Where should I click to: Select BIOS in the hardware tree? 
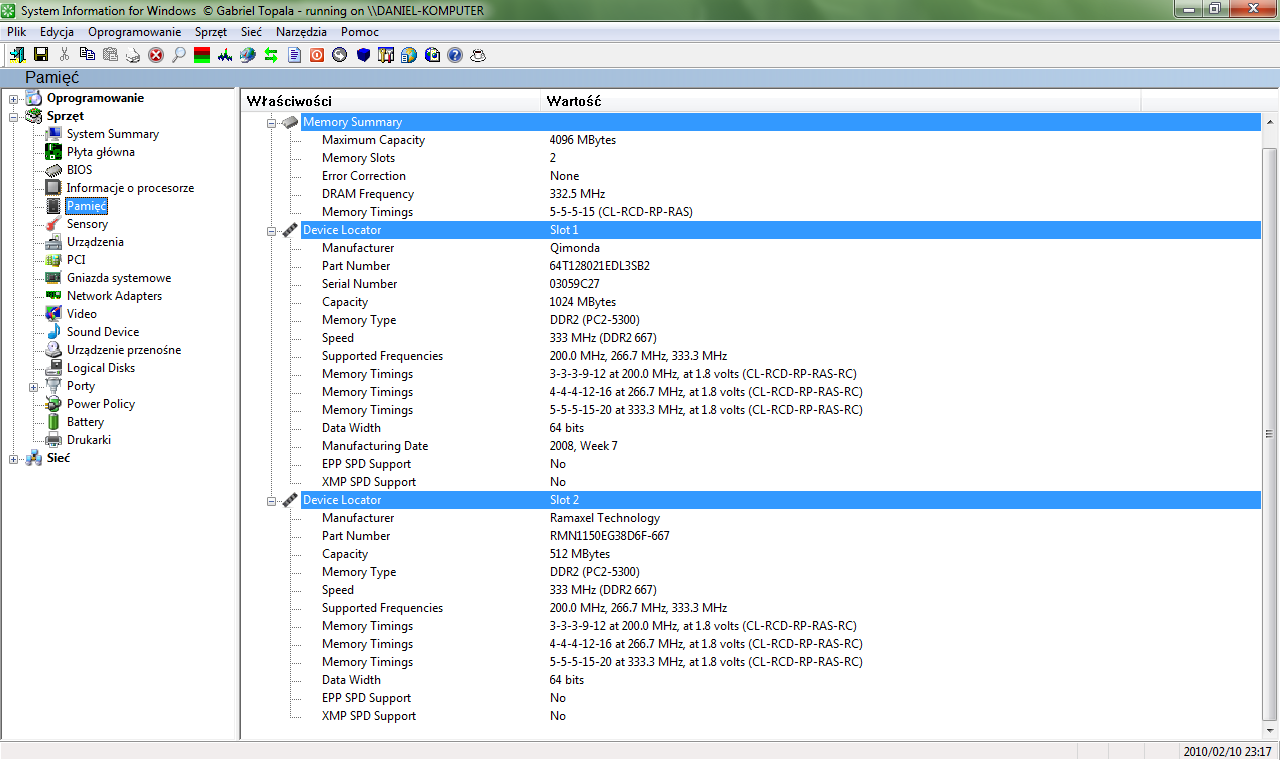click(x=79, y=170)
